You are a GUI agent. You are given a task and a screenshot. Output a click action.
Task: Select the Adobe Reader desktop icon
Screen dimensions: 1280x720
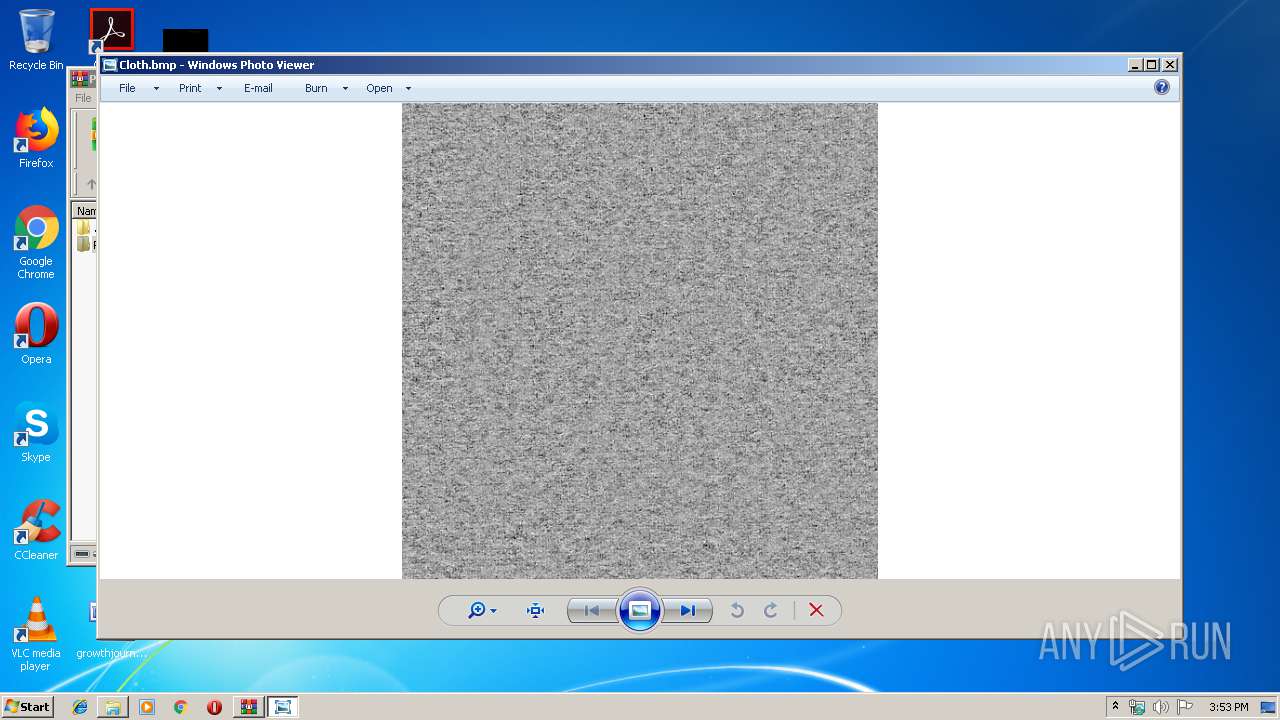tap(111, 30)
